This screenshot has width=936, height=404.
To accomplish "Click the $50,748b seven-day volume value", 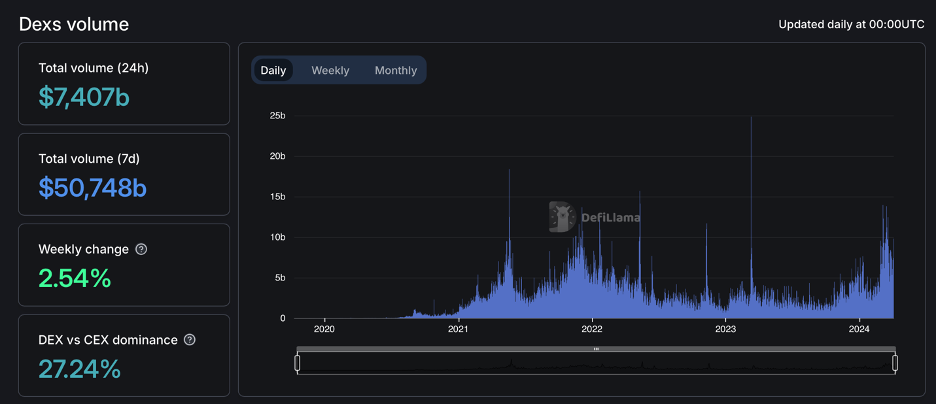I will pyautogui.click(x=93, y=187).
